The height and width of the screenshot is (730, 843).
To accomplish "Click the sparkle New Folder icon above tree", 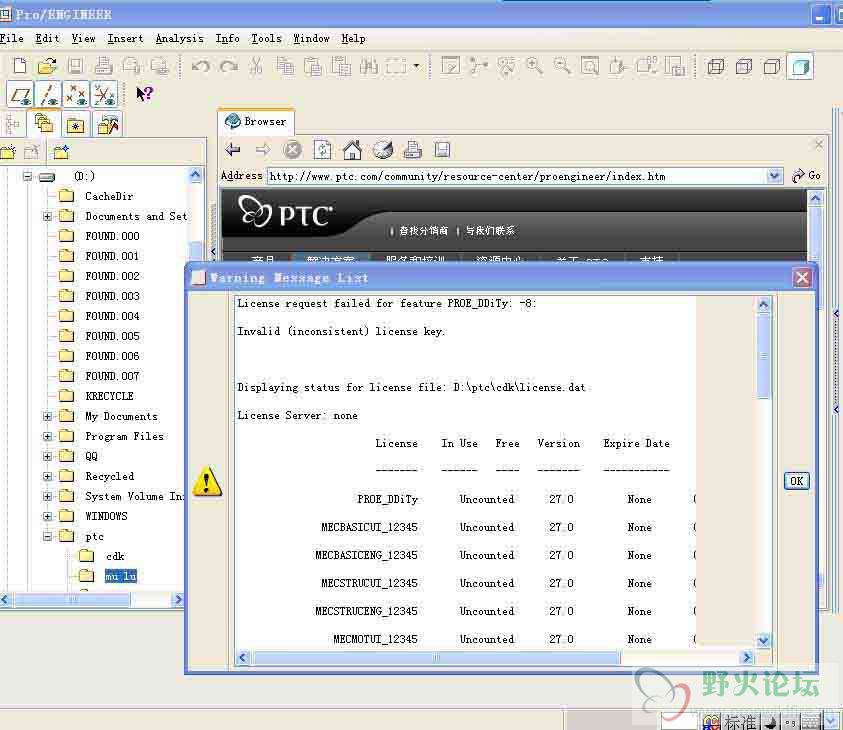I will click(61, 153).
